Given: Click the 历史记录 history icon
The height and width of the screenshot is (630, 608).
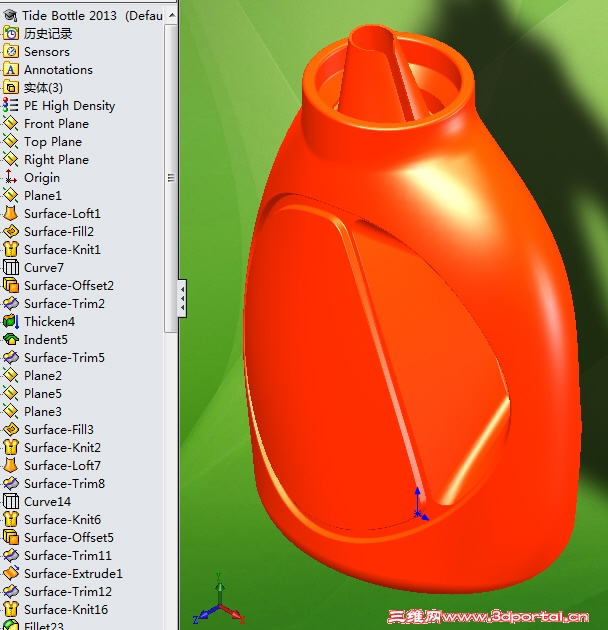Looking at the screenshot, I should click(10, 34).
